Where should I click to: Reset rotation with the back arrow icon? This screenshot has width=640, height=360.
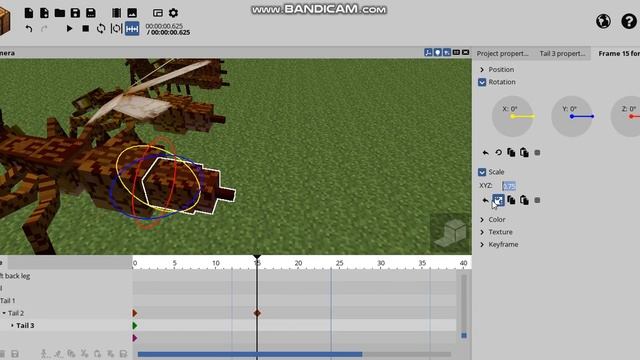point(485,153)
